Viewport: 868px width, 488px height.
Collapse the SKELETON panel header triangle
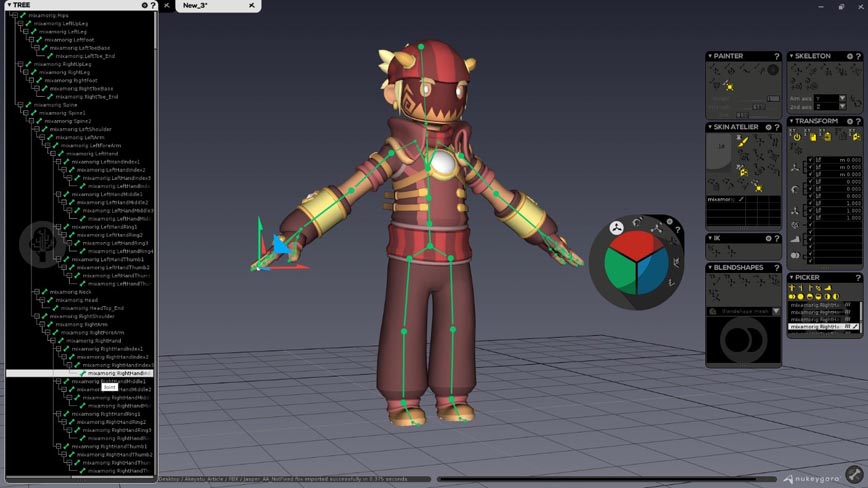click(x=792, y=56)
